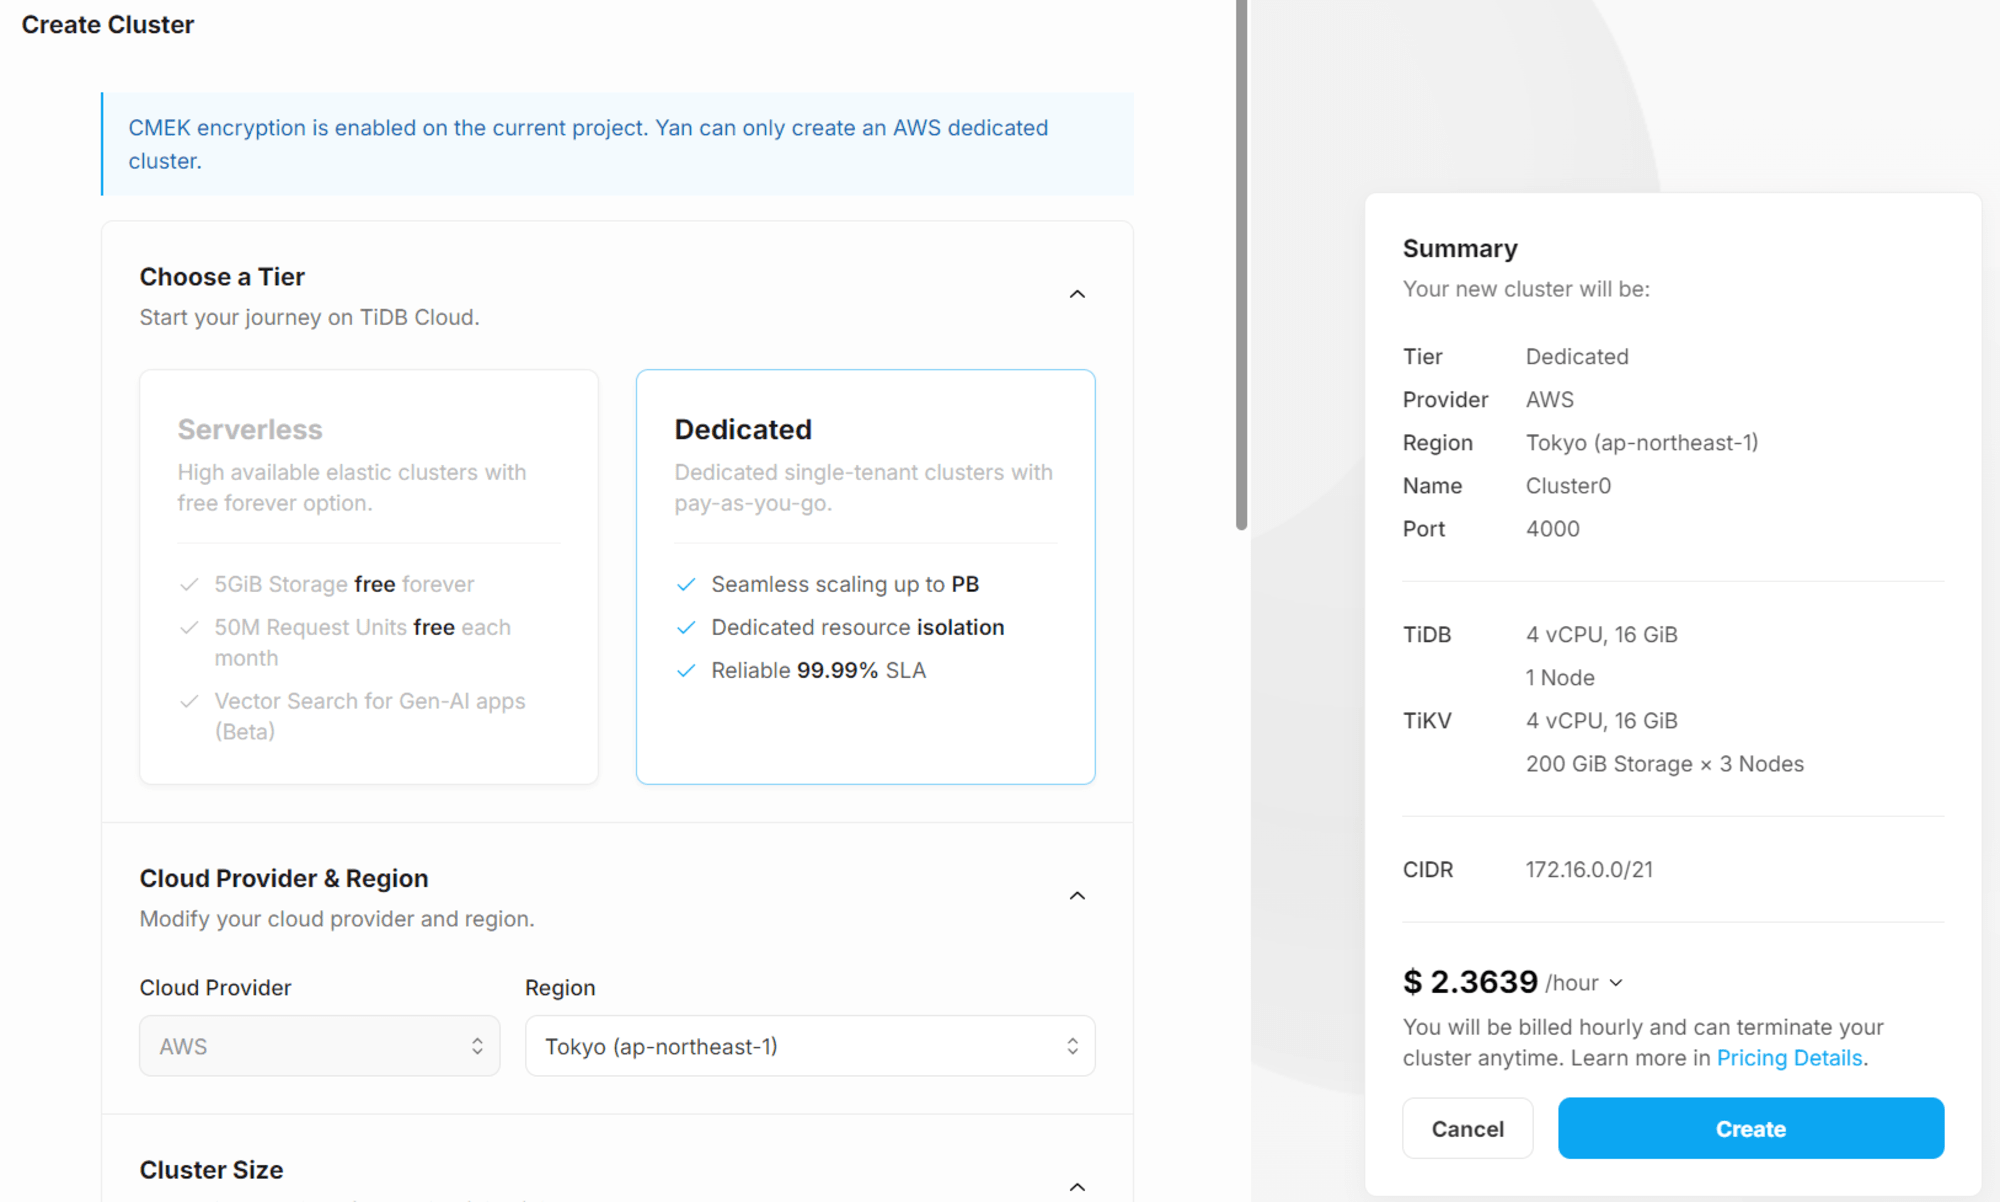Click '200 GiB Storage × 3 Nodes'
Image resolution: width=2000 pixels, height=1202 pixels.
click(1665, 764)
